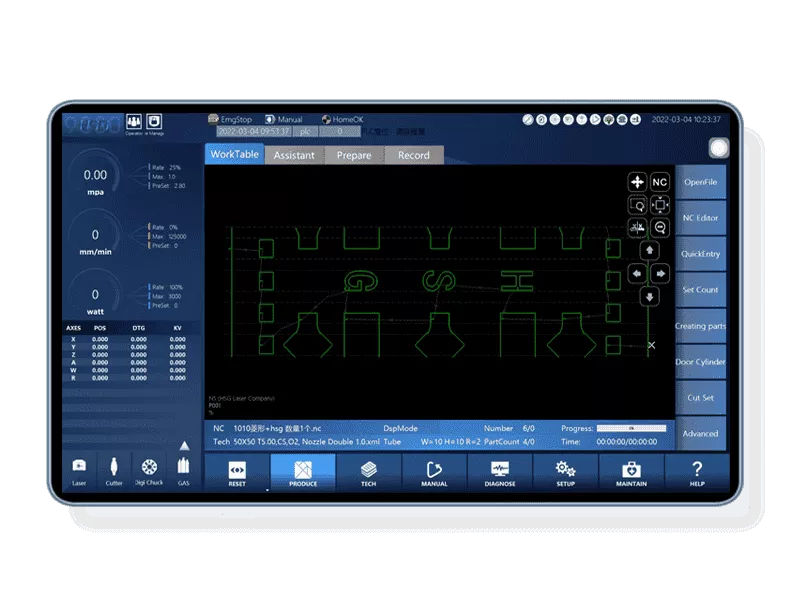Click the EmgStop status indicator
Image resolution: width=801 pixels, height=598 pixels.
coord(230,119)
